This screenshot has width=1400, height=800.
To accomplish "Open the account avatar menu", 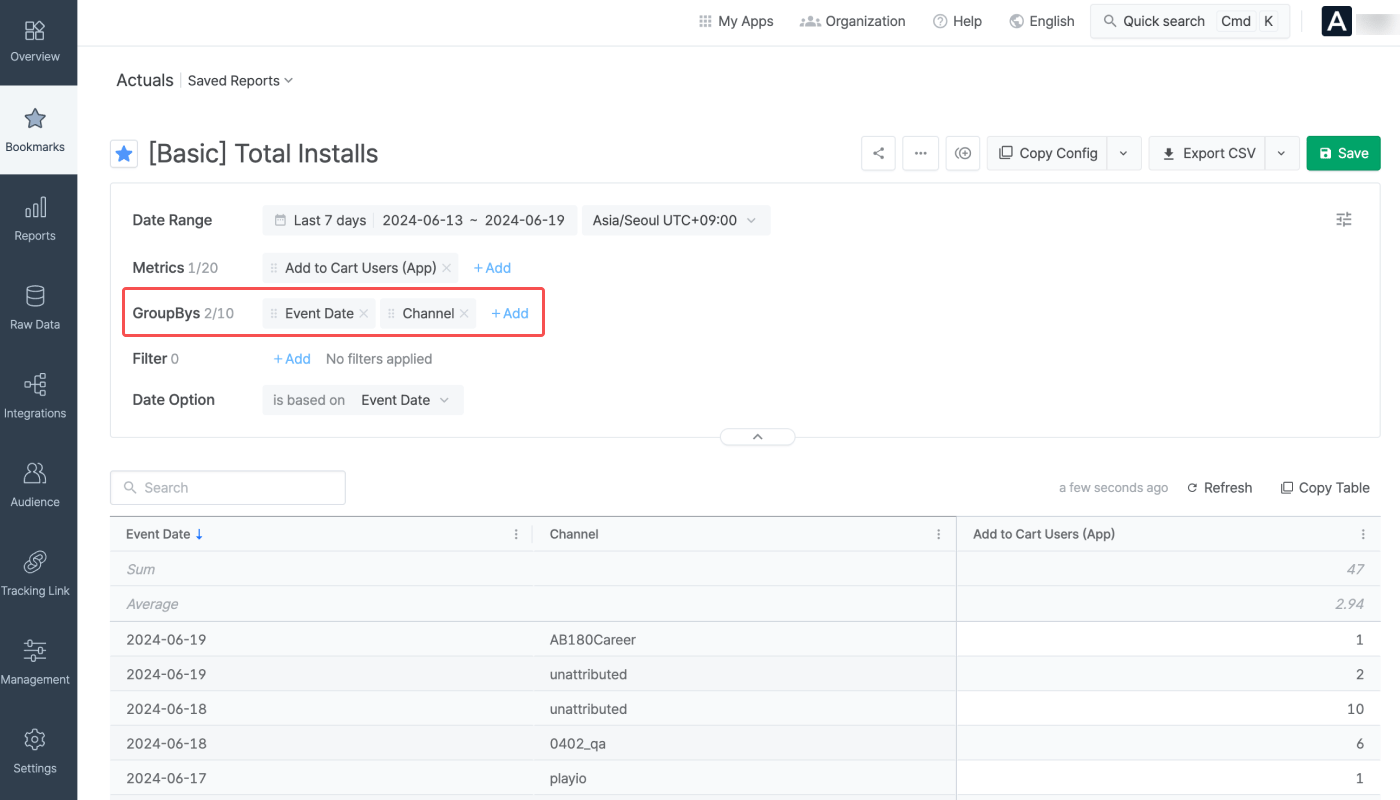I will click(1337, 21).
